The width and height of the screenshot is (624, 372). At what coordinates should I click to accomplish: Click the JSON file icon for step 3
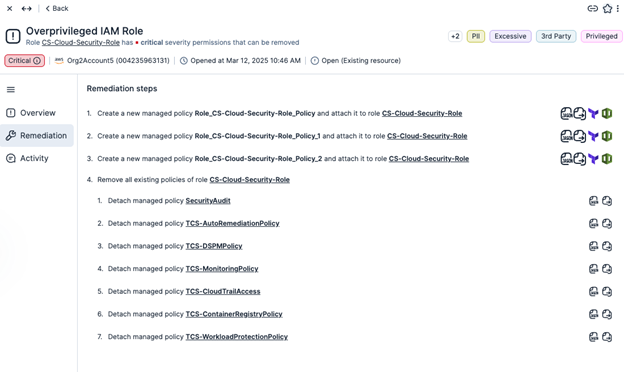pos(566,159)
